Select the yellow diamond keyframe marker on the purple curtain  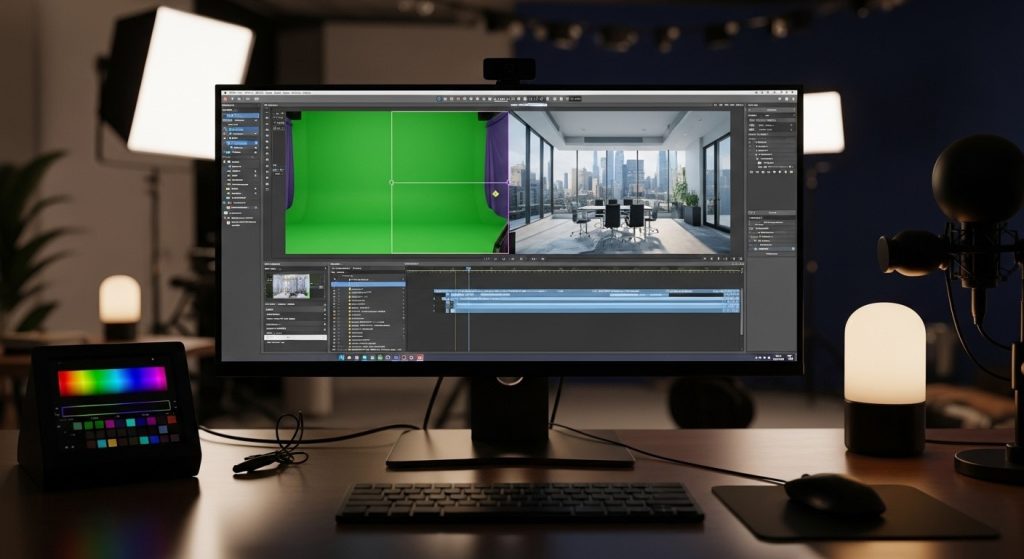click(x=496, y=194)
